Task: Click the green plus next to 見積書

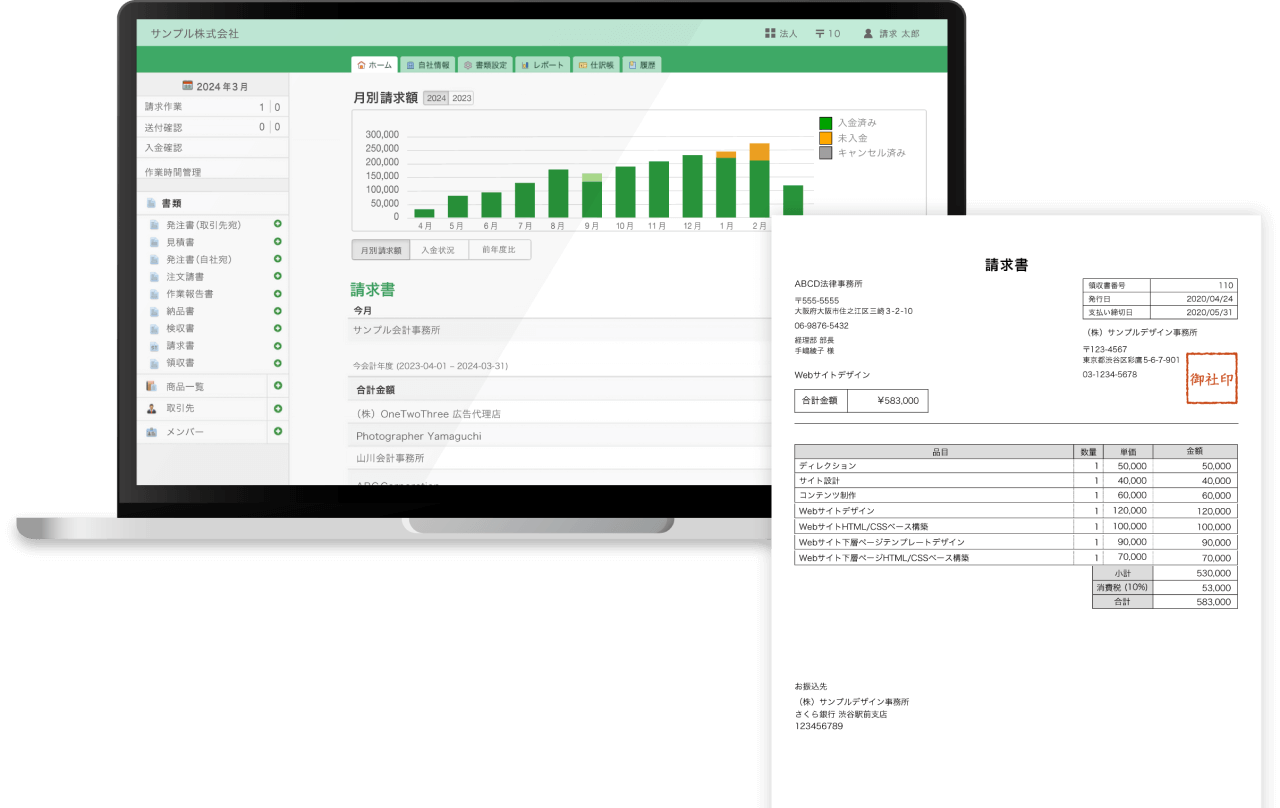Action: 277,242
